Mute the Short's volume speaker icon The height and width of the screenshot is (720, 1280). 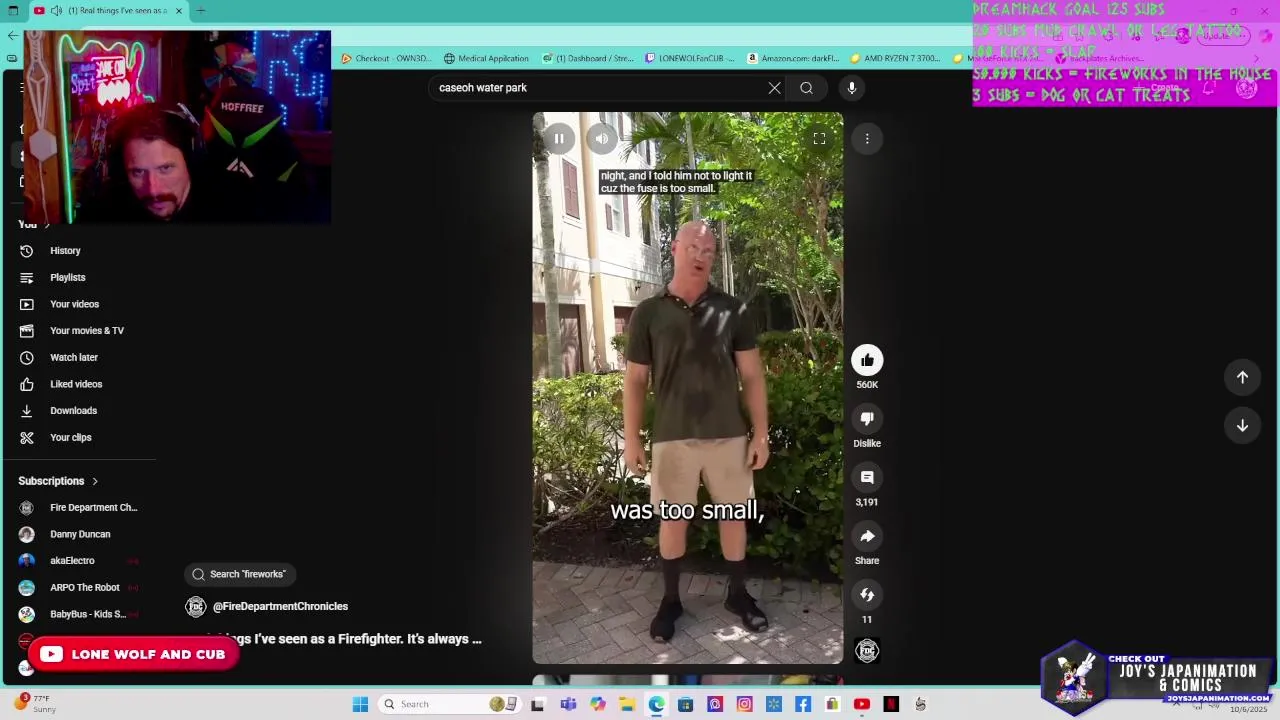click(x=601, y=139)
